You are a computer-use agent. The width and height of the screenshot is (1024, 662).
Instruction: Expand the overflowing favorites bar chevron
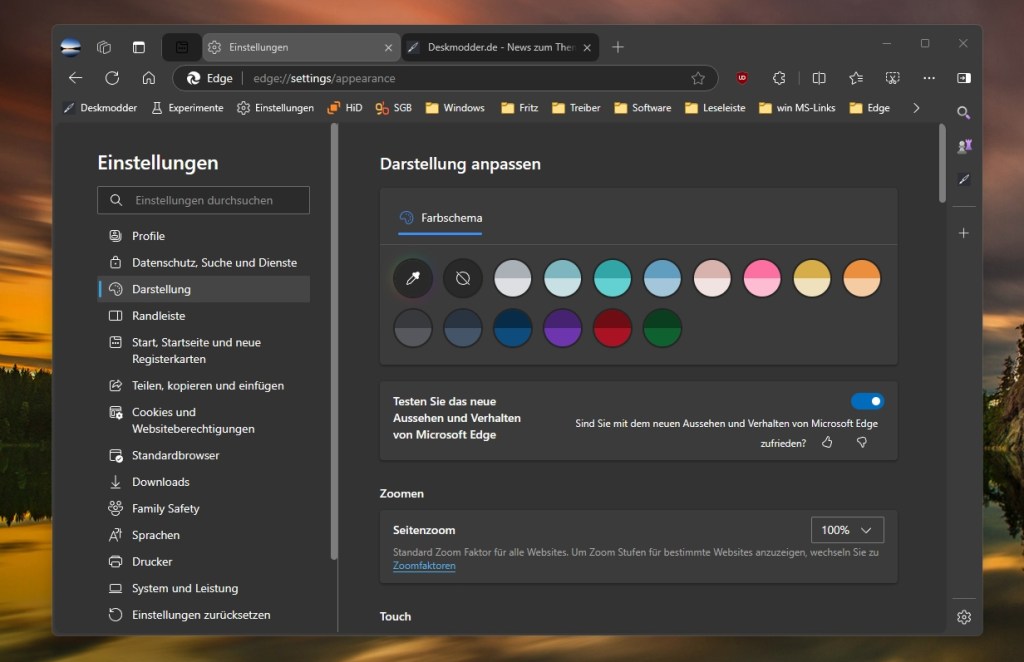916,107
